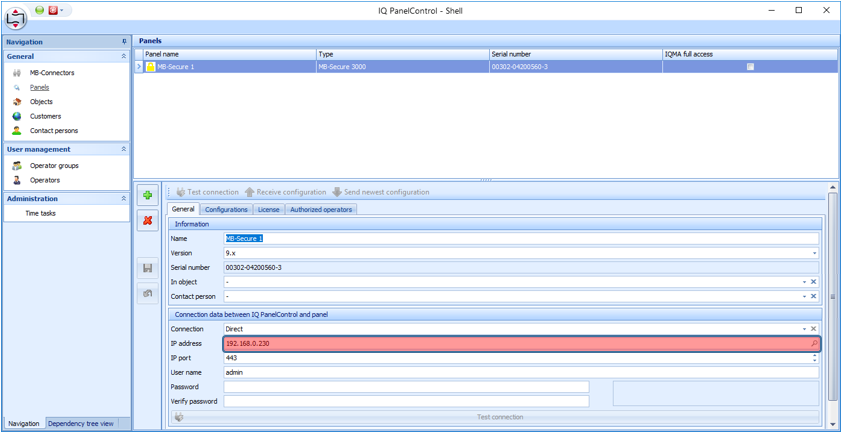Add a new panel with green plus

point(148,196)
